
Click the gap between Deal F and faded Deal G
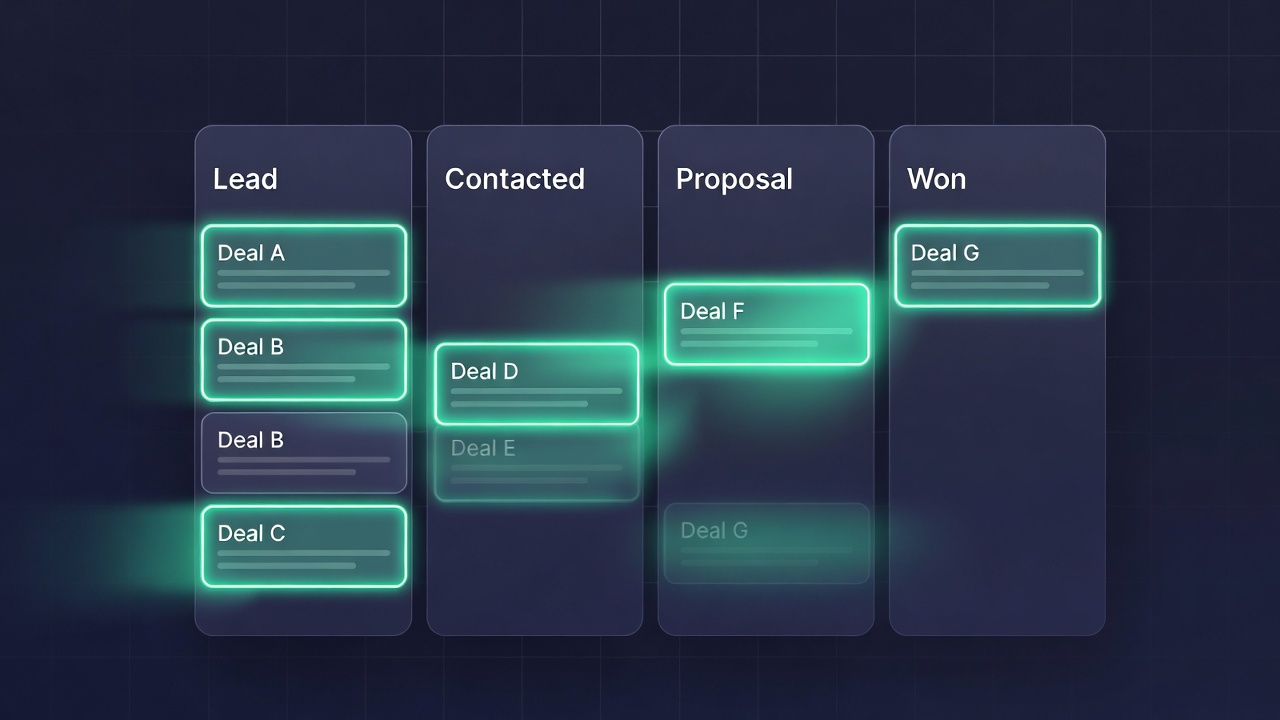766,433
